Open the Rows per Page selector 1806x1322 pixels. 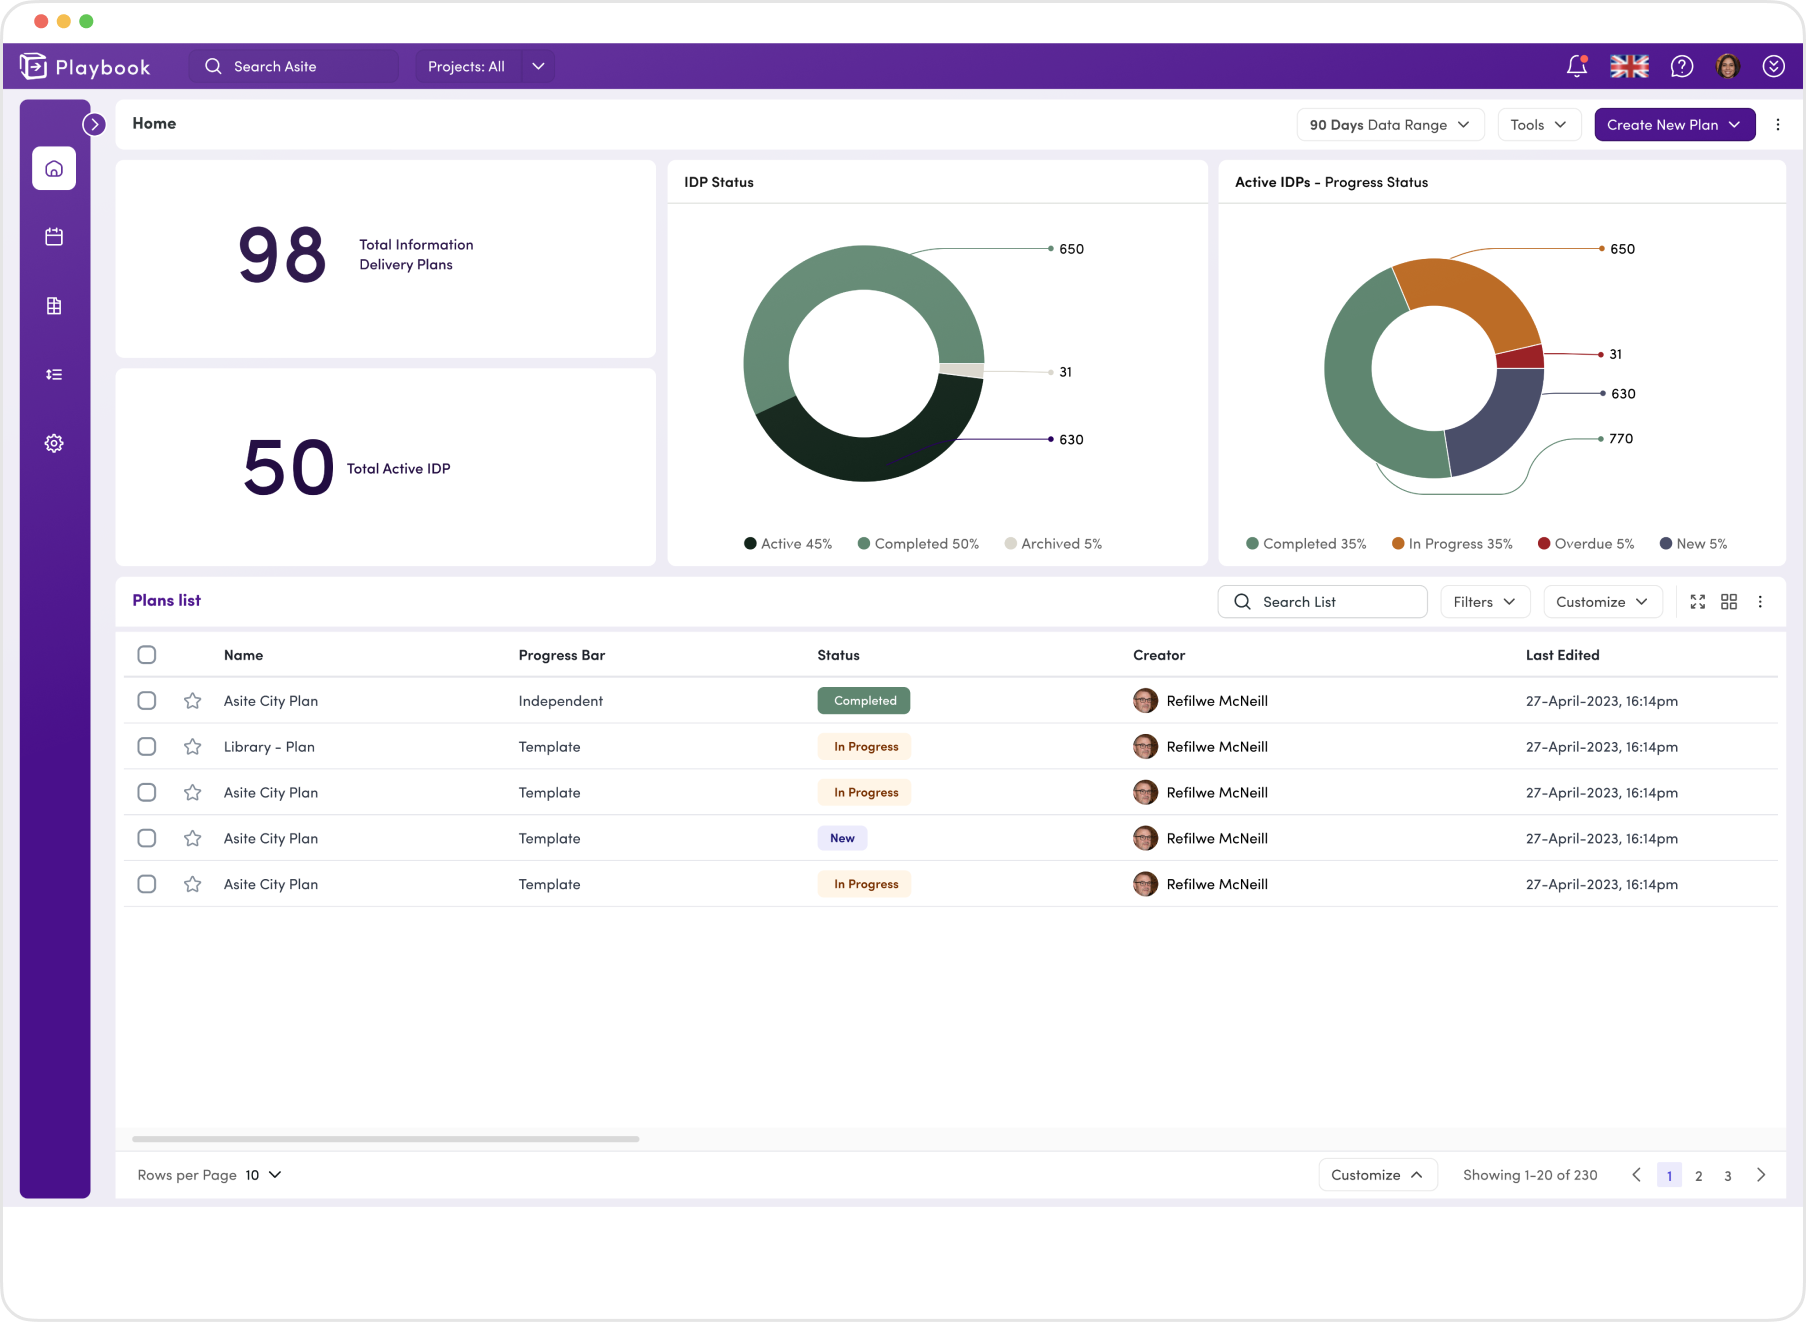pos(262,1175)
